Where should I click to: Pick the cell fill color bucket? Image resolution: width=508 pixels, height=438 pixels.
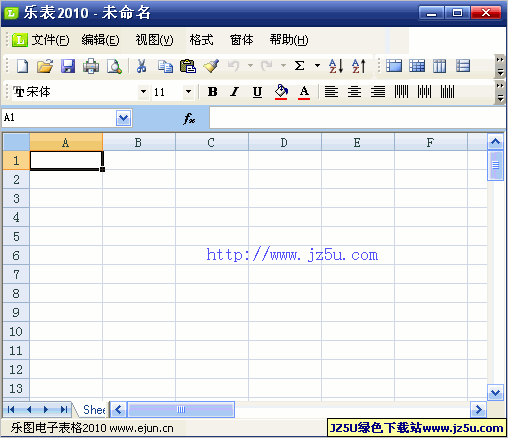[281, 92]
